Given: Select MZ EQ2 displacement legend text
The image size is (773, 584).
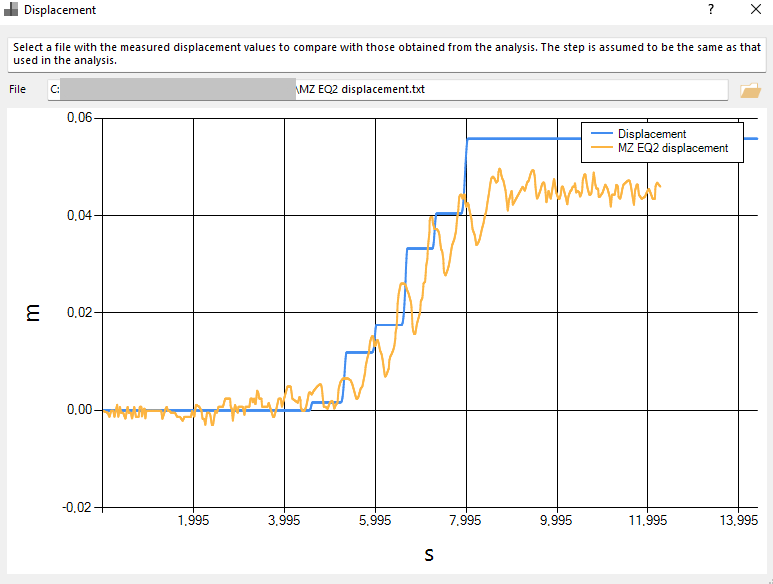Looking at the screenshot, I should [x=673, y=148].
